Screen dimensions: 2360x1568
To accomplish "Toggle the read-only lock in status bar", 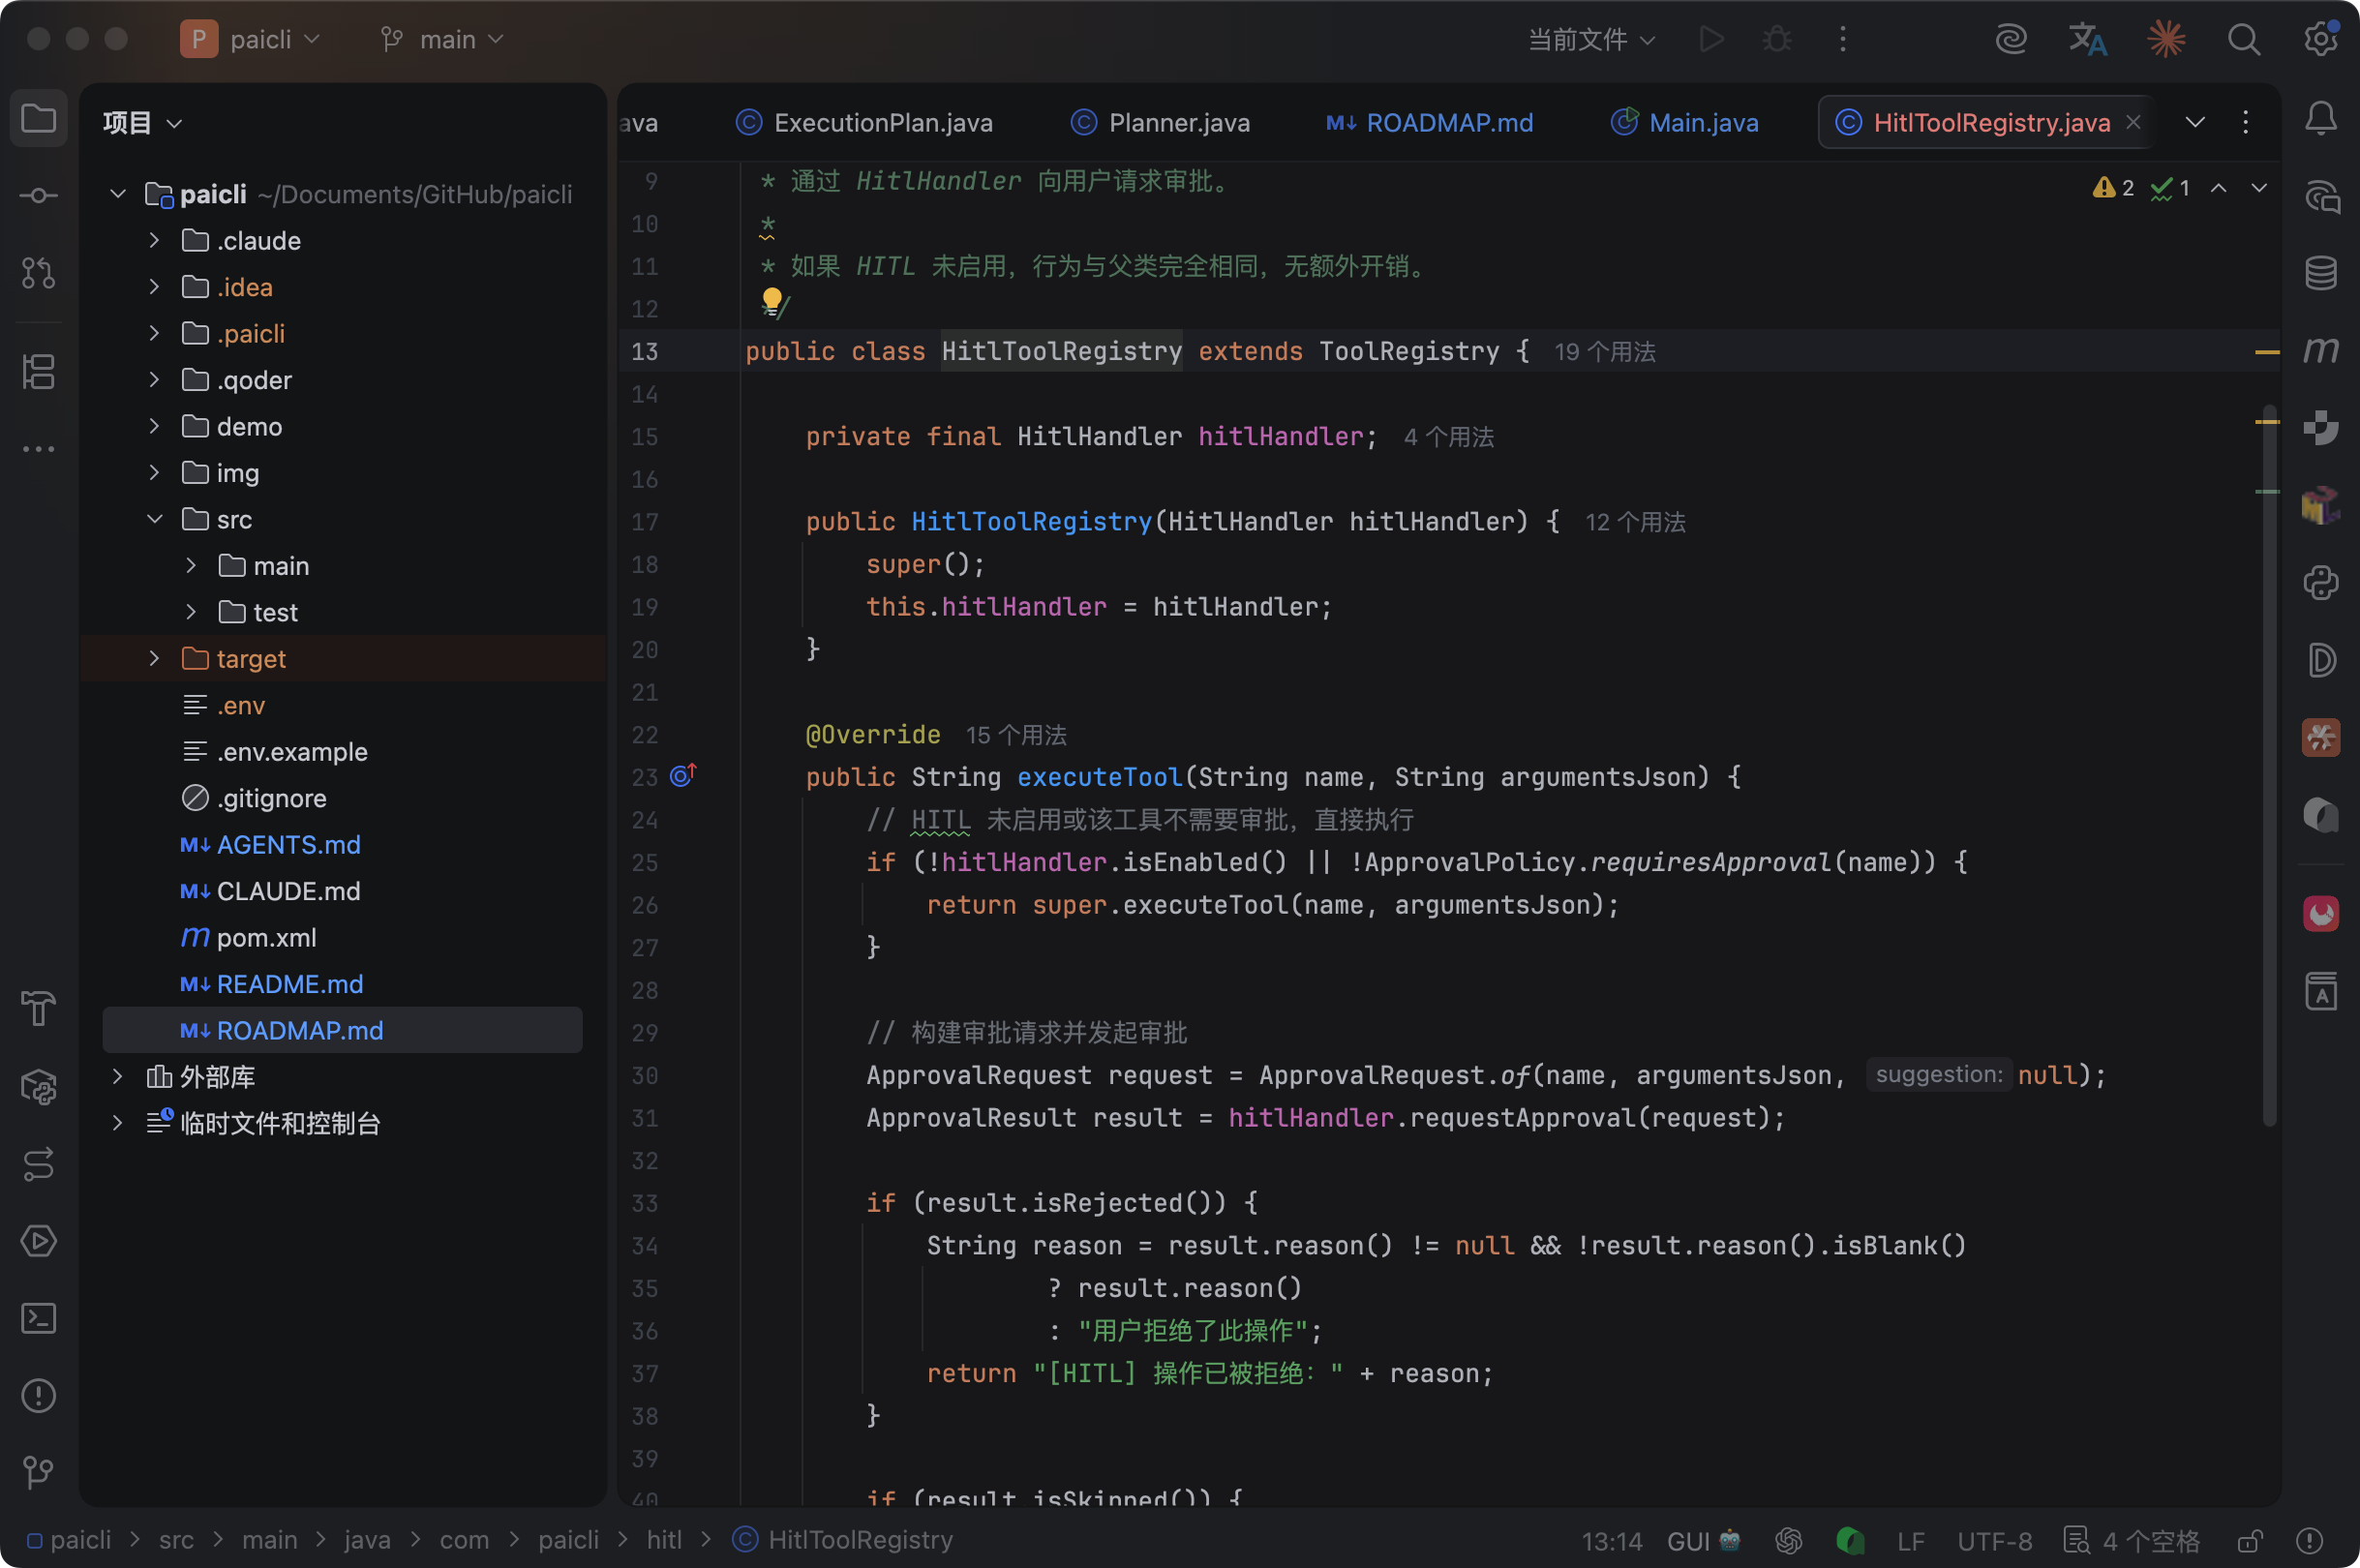I will tap(2249, 1540).
